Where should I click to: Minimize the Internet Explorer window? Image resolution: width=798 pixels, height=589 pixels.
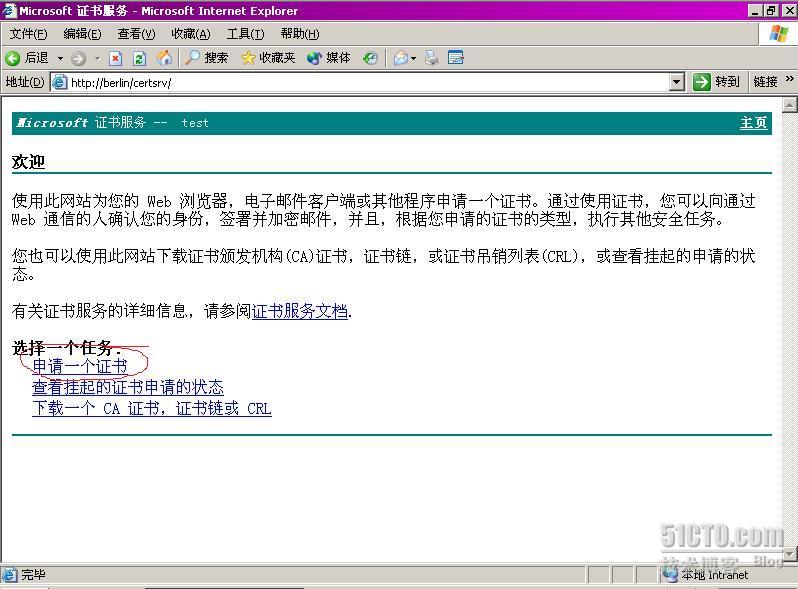click(755, 10)
